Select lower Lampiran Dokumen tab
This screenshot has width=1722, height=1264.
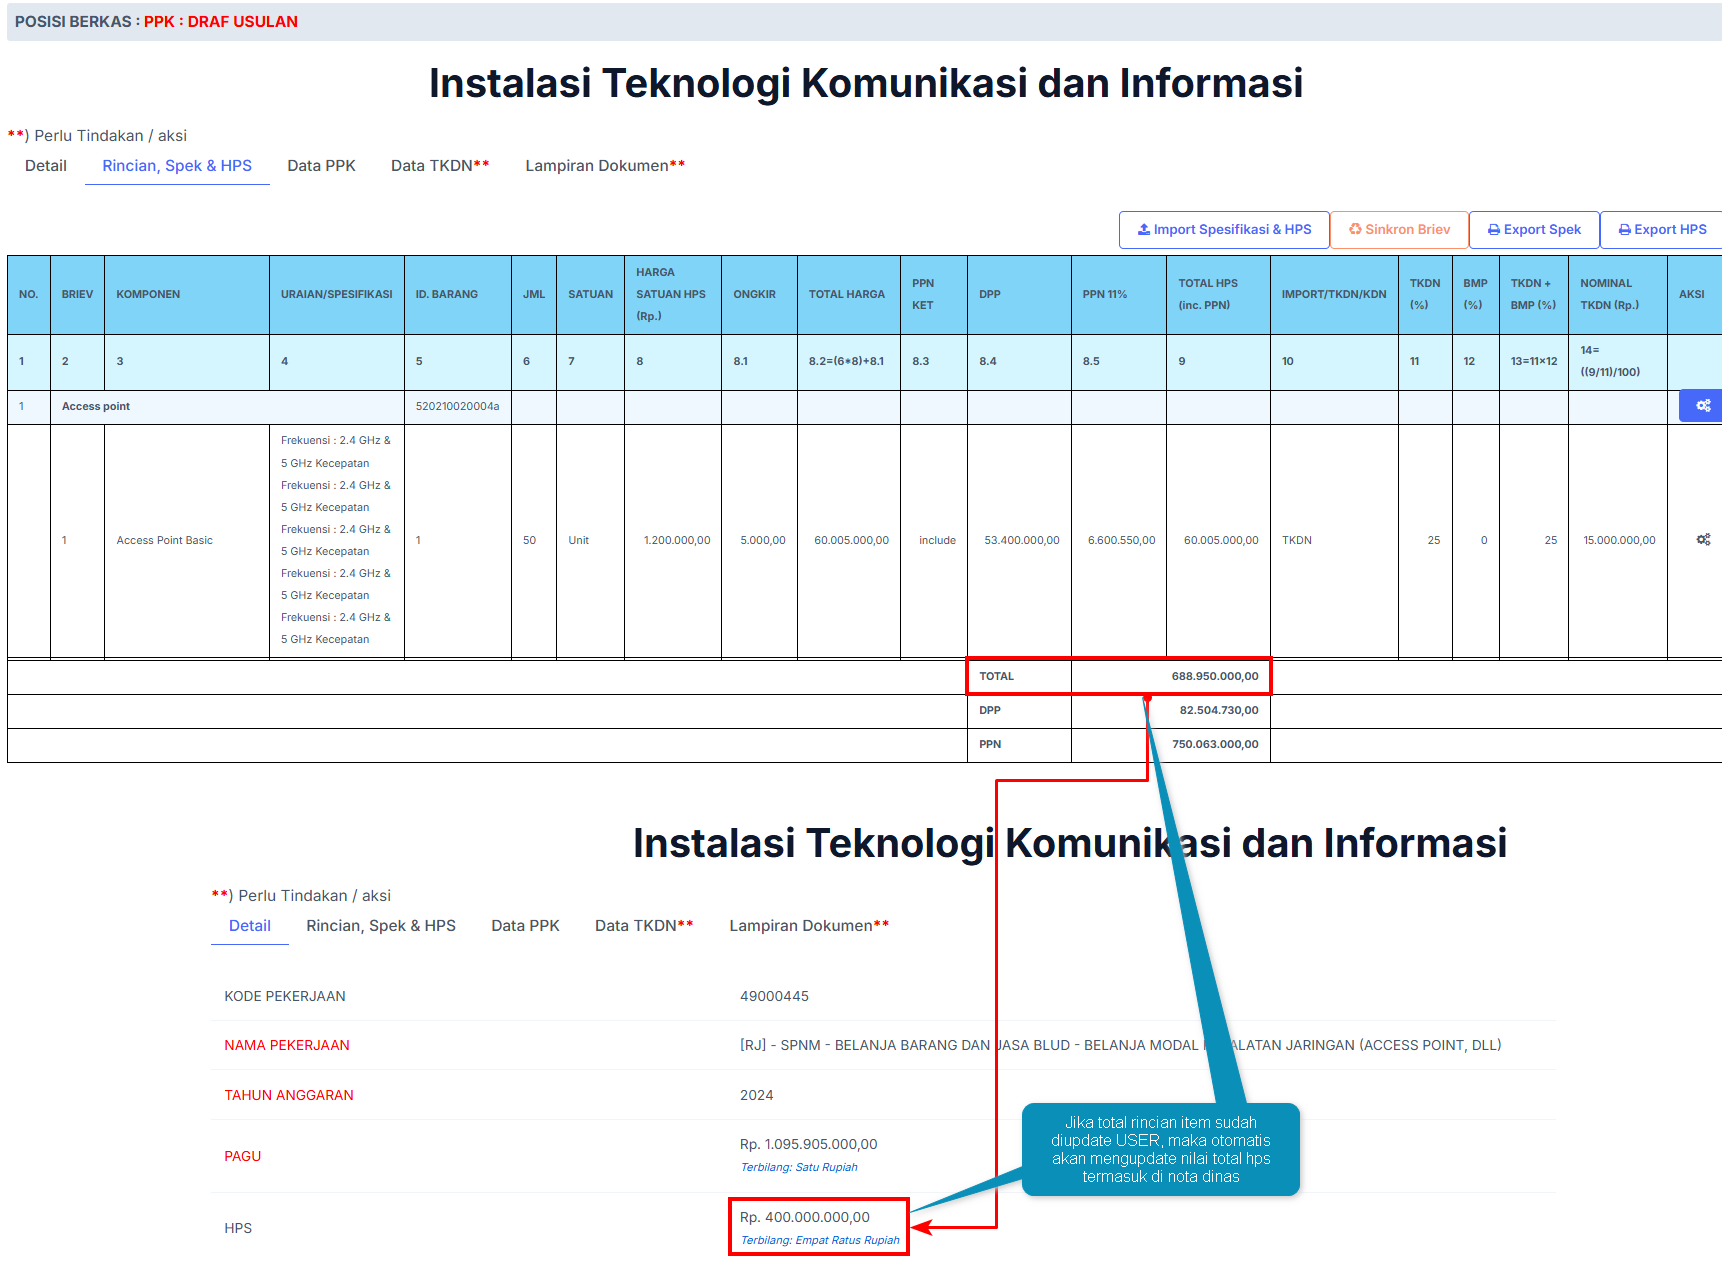click(808, 926)
